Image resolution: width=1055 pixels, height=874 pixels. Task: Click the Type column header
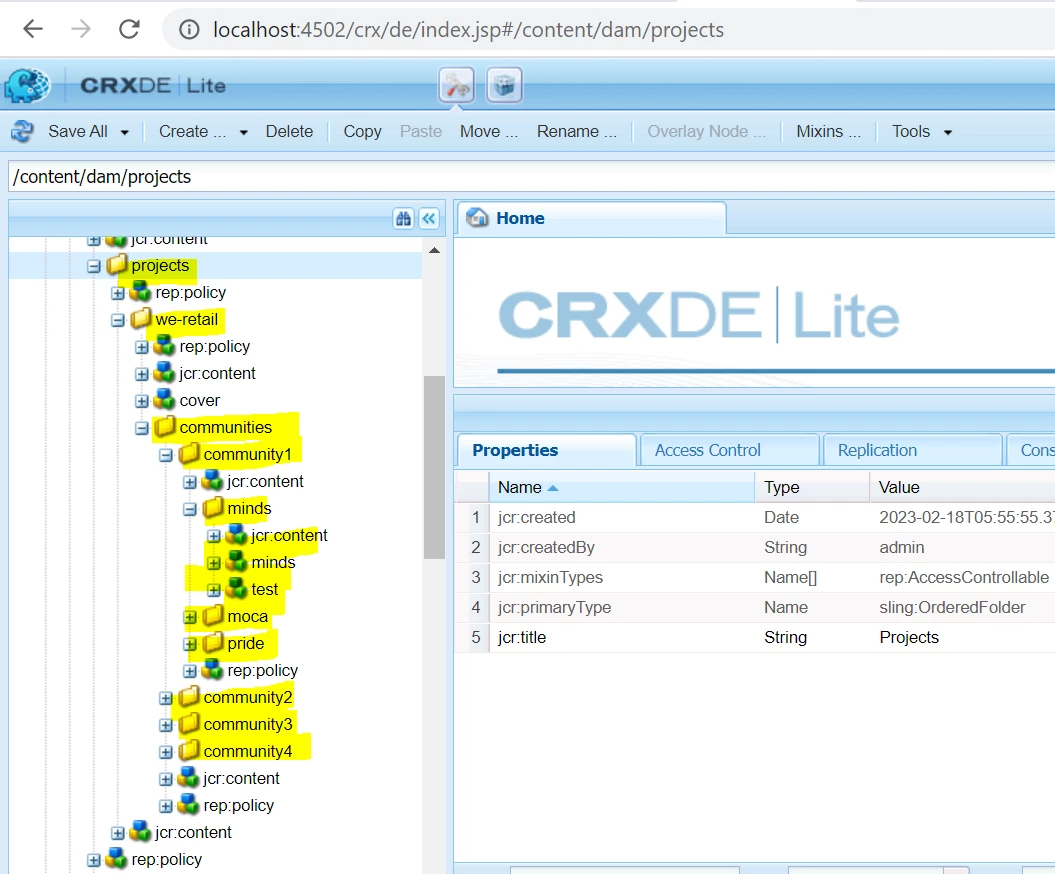(813, 487)
